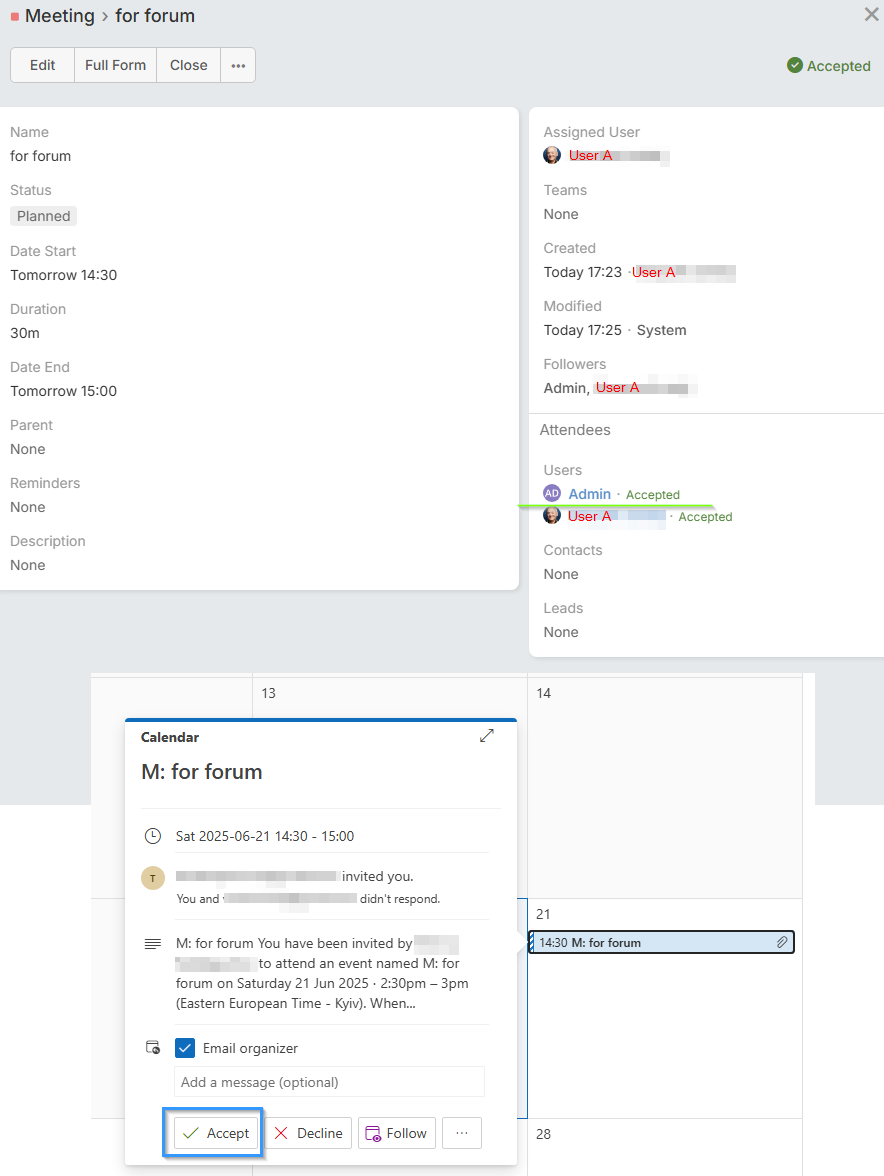Image resolution: width=884 pixels, height=1176 pixels.
Task: Click the assigned user's avatar photo
Action: pyautogui.click(x=552, y=155)
